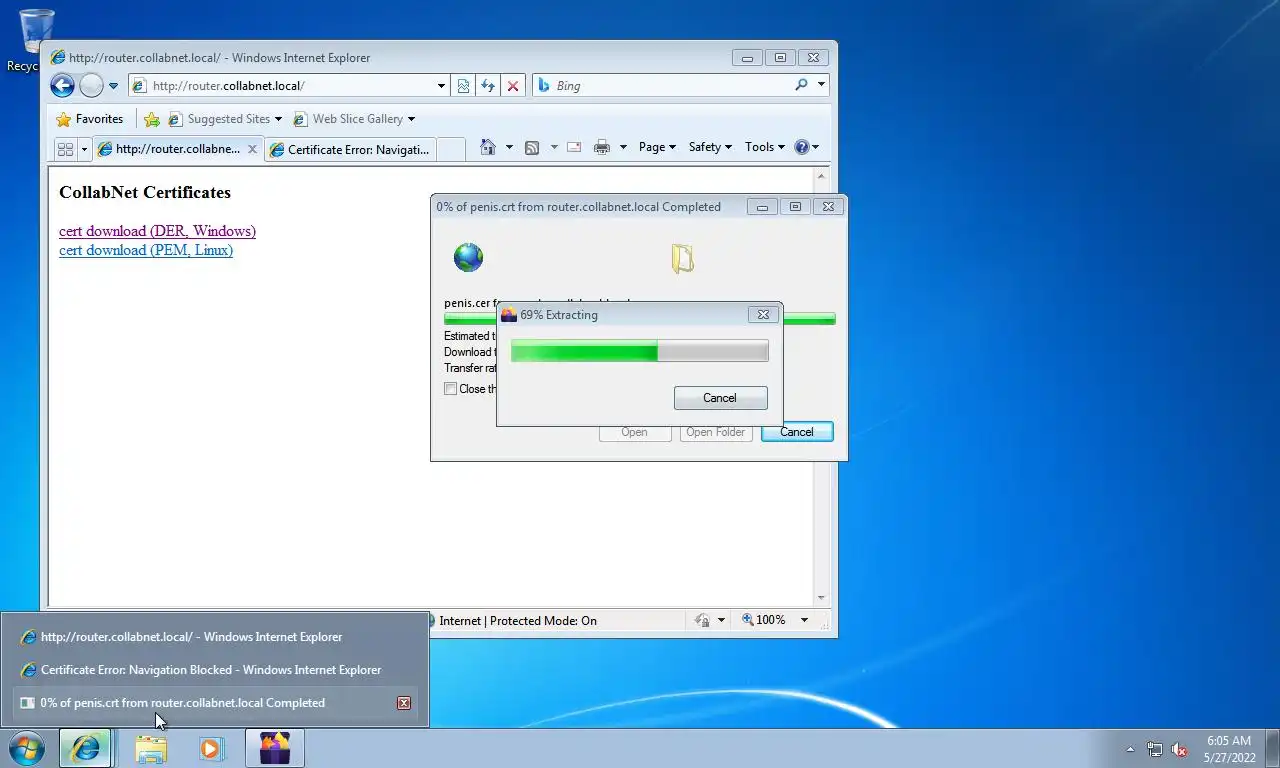Open the Web Slice Gallery item
The image size is (1280, 768).
(353, 119)
